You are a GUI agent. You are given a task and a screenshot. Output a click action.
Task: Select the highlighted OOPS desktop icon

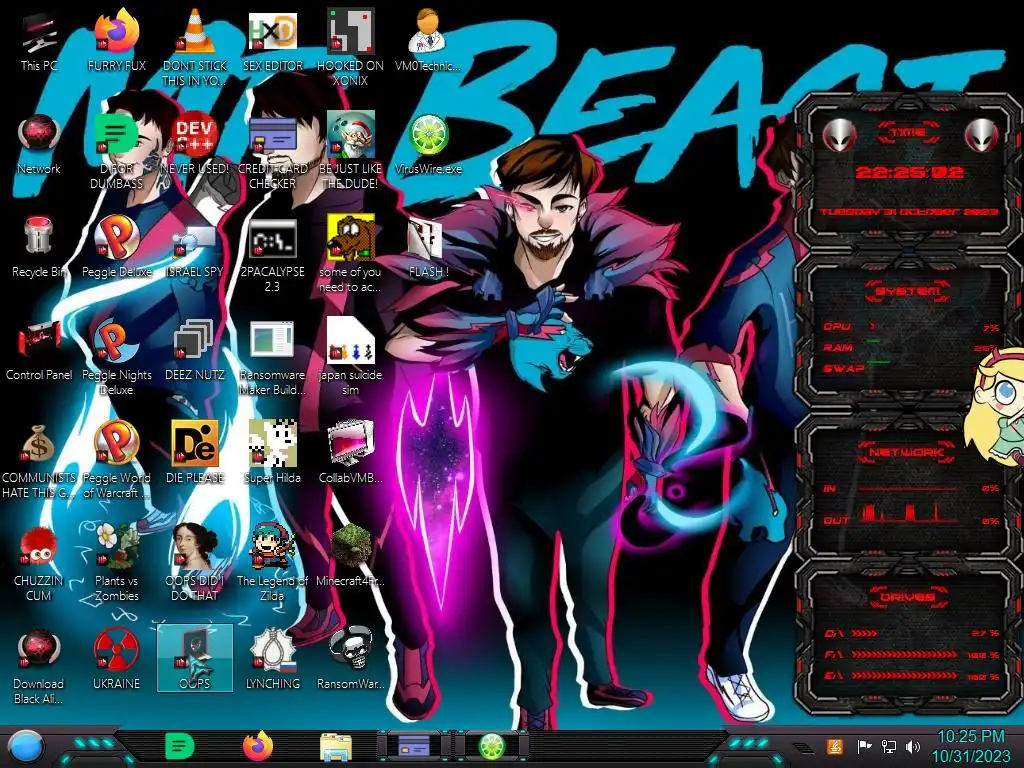coord(195,658)
